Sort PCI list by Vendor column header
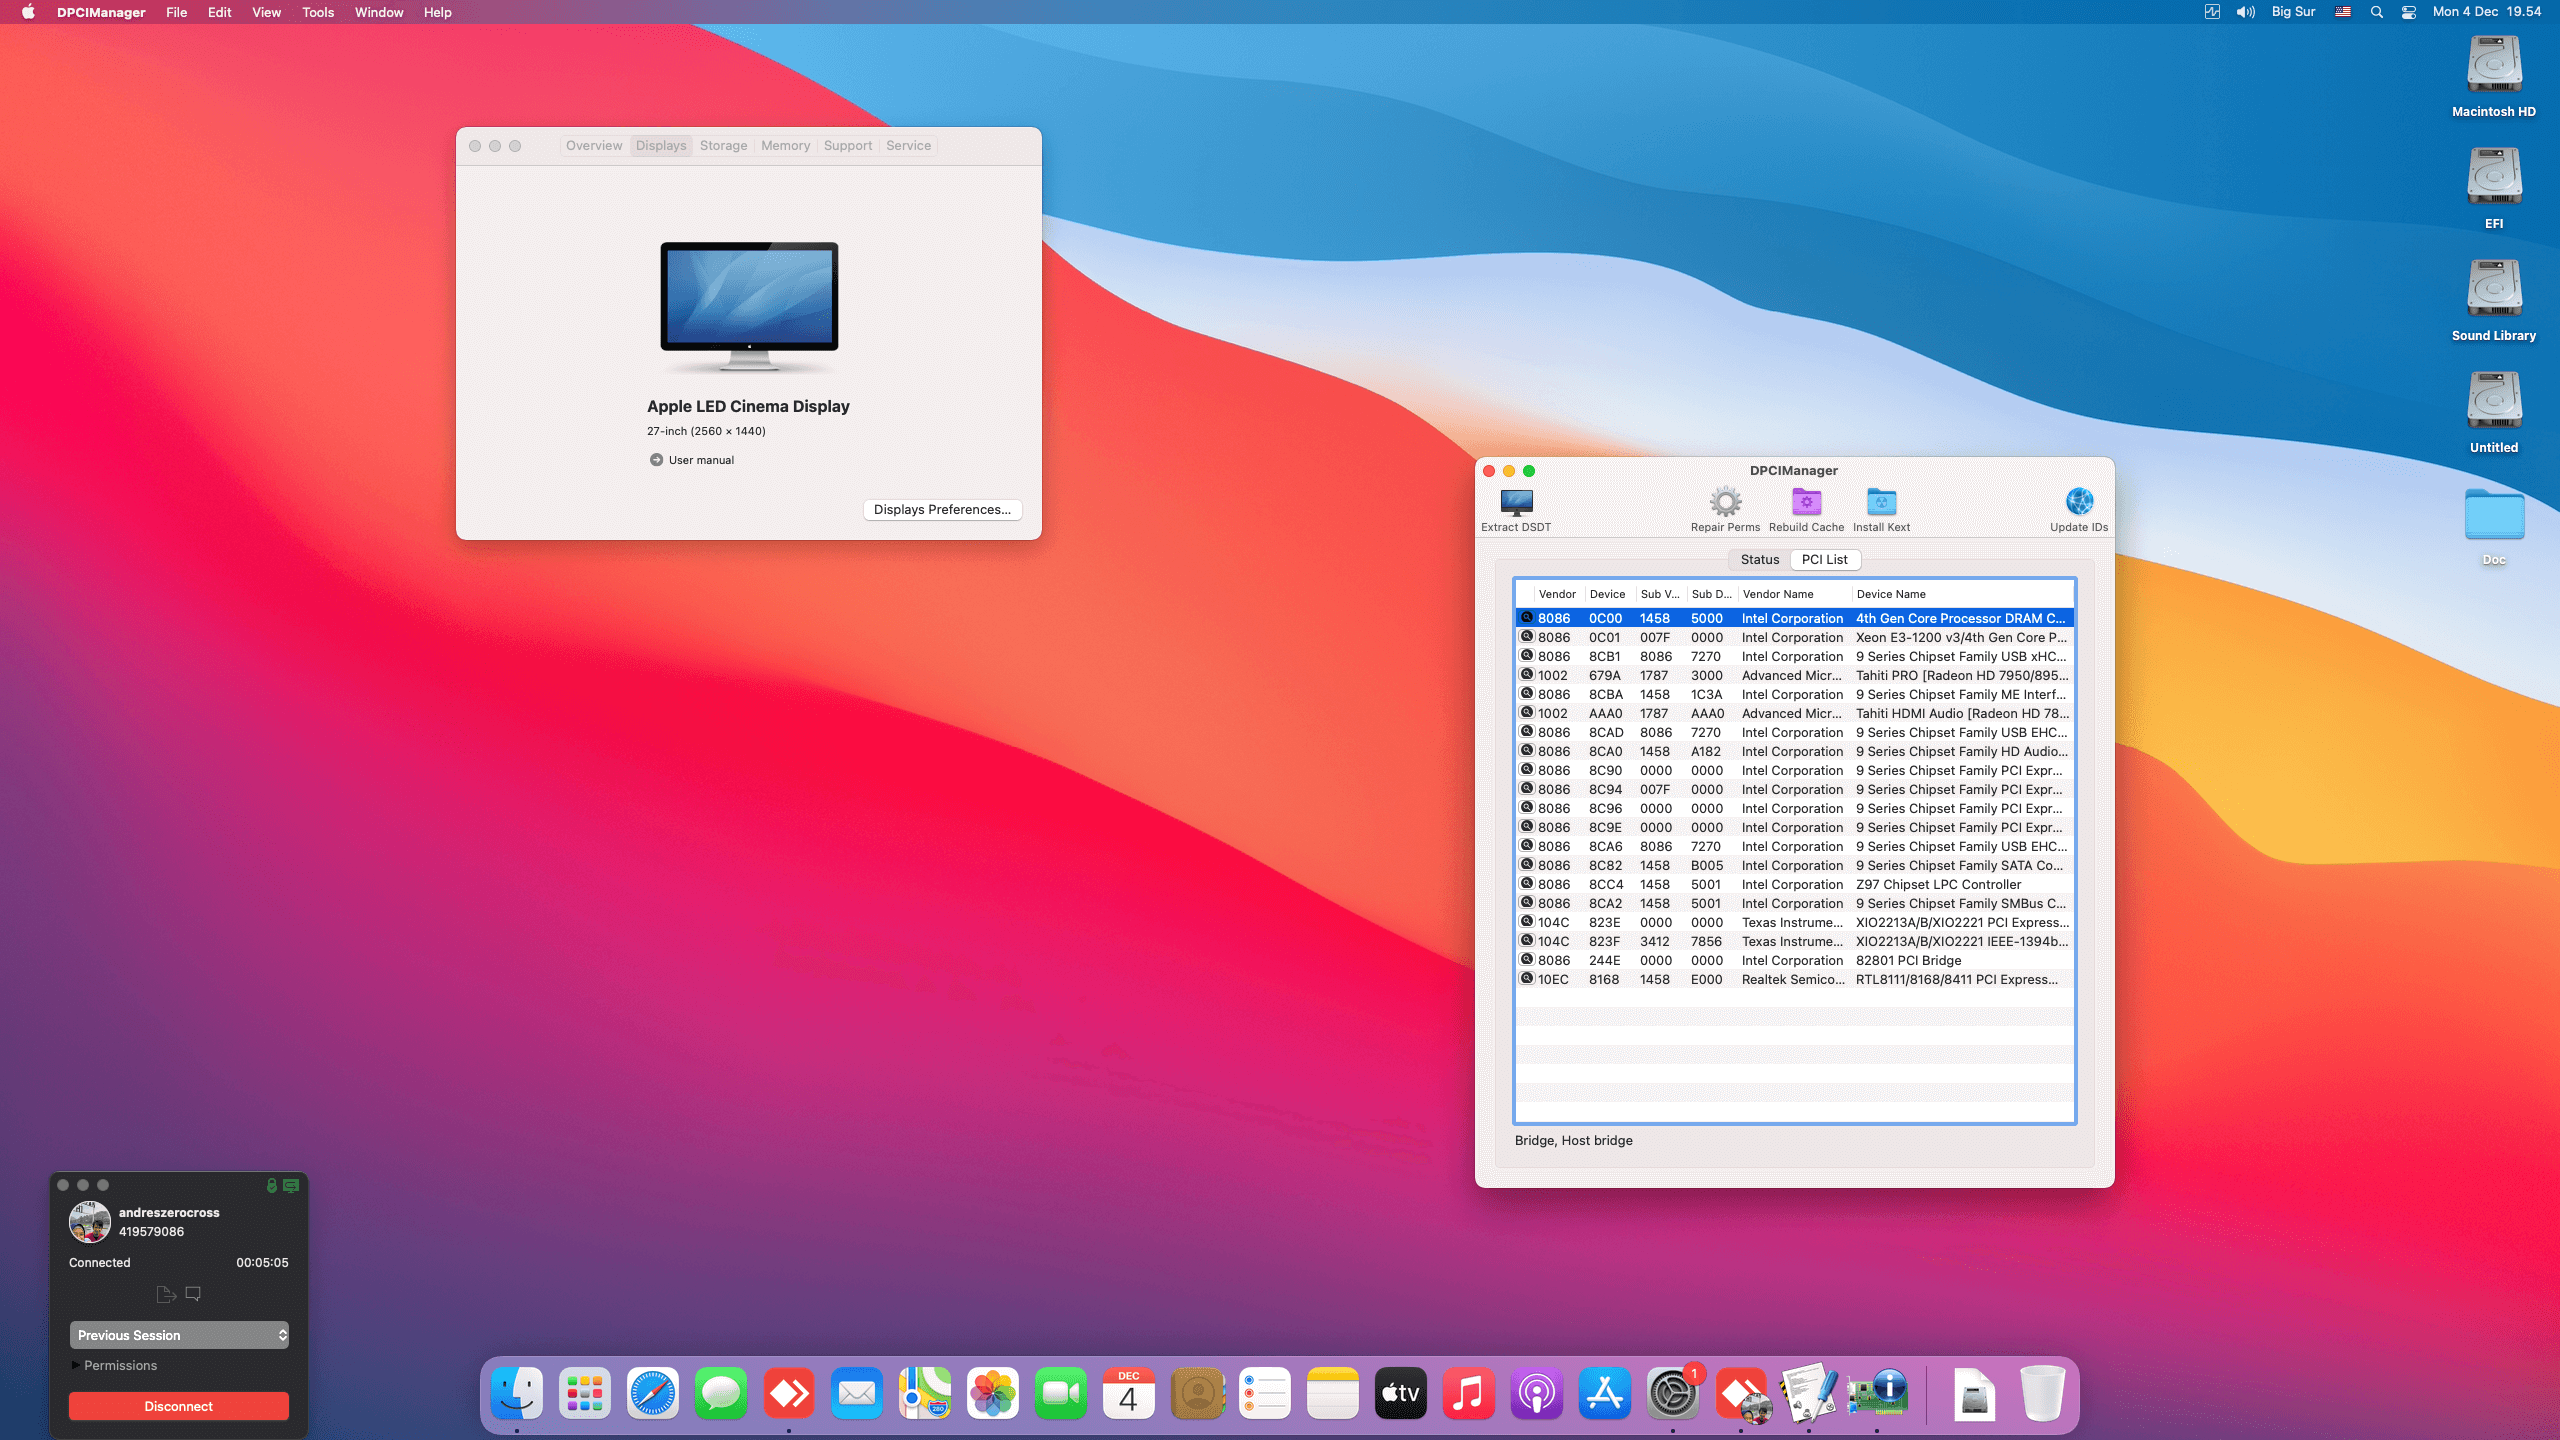The height and width of the screenshot is (1440, 2560). tap(1557, 594)
